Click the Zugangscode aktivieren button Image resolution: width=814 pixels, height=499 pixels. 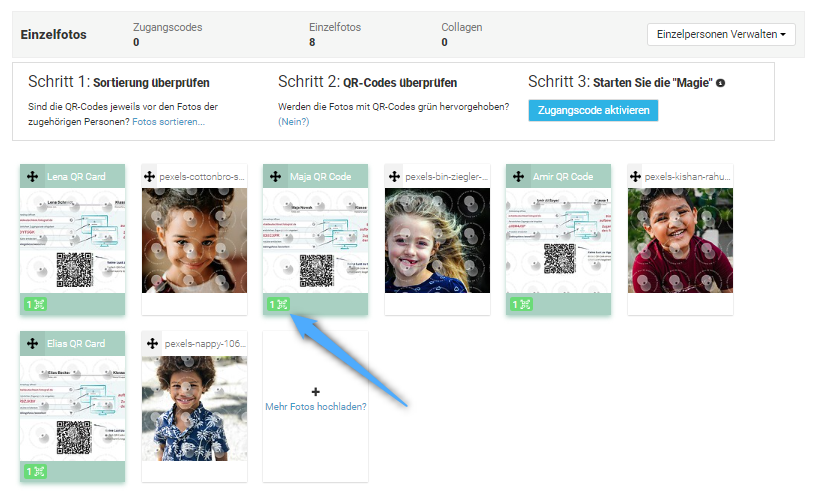coord(593,110)
